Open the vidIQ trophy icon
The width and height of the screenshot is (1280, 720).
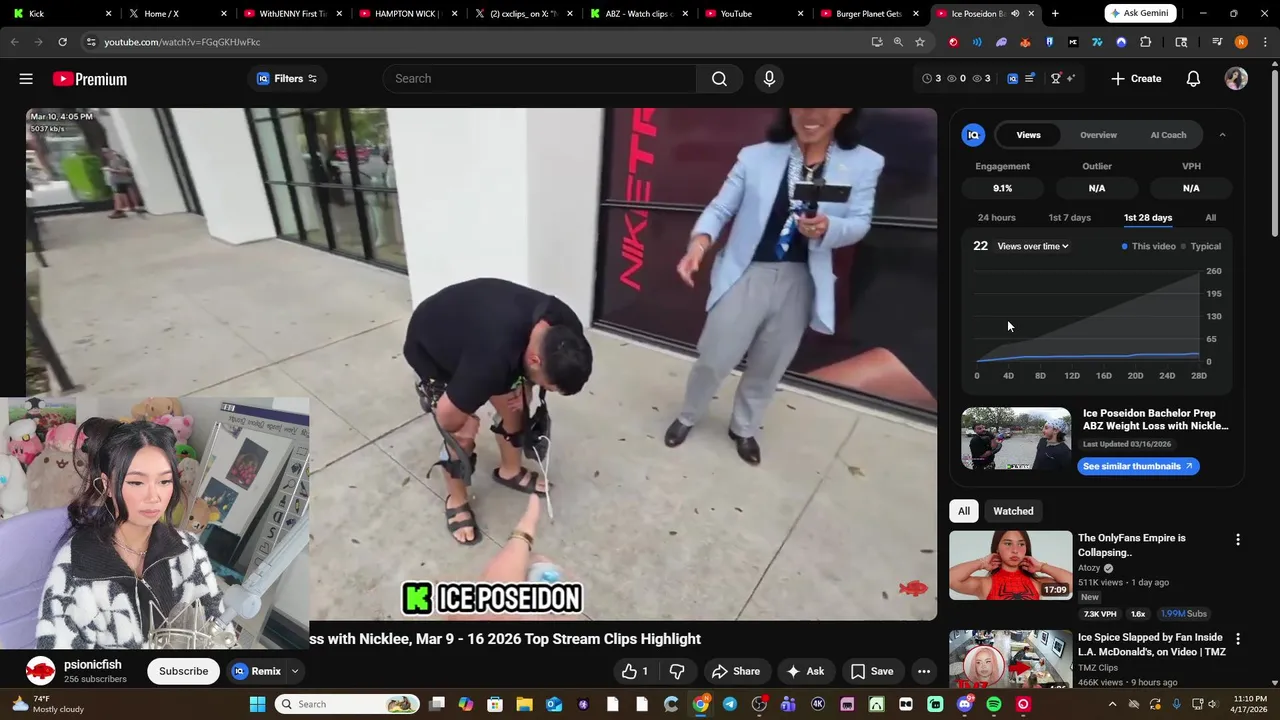click(1055, 78)
